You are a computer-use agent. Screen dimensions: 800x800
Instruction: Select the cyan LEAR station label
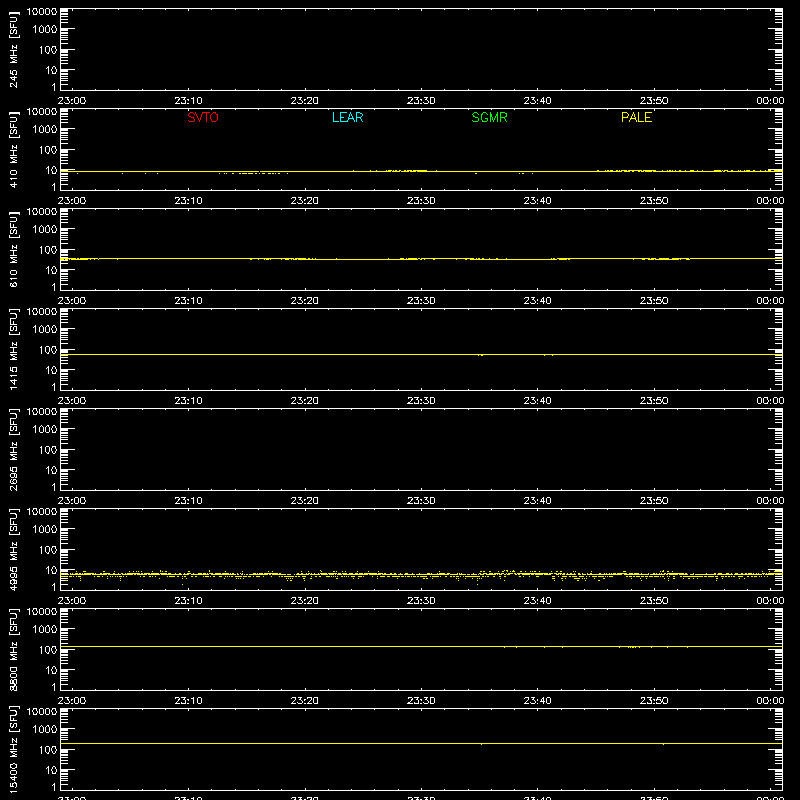pos(347,117)
